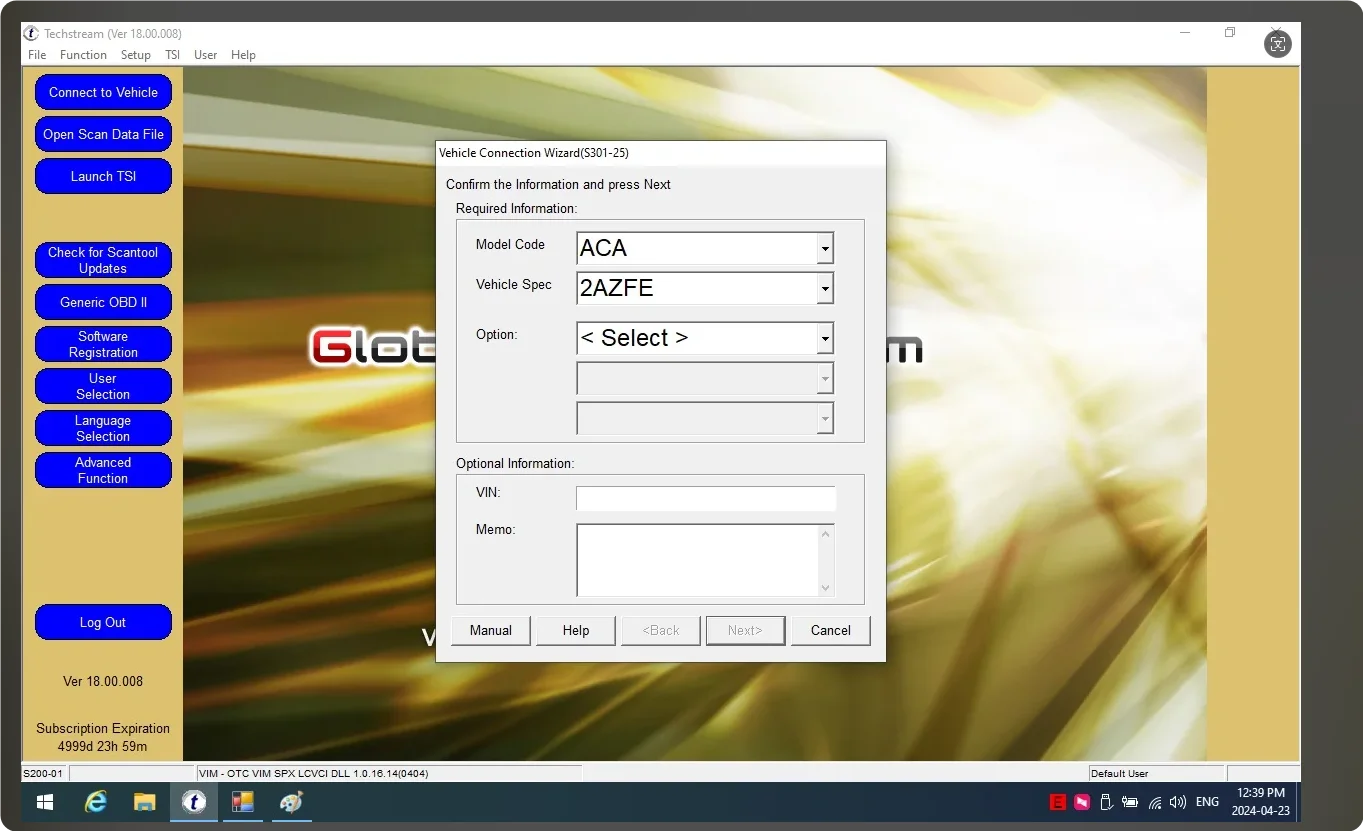
Task: Open the Setup menu
Action: 136,55
